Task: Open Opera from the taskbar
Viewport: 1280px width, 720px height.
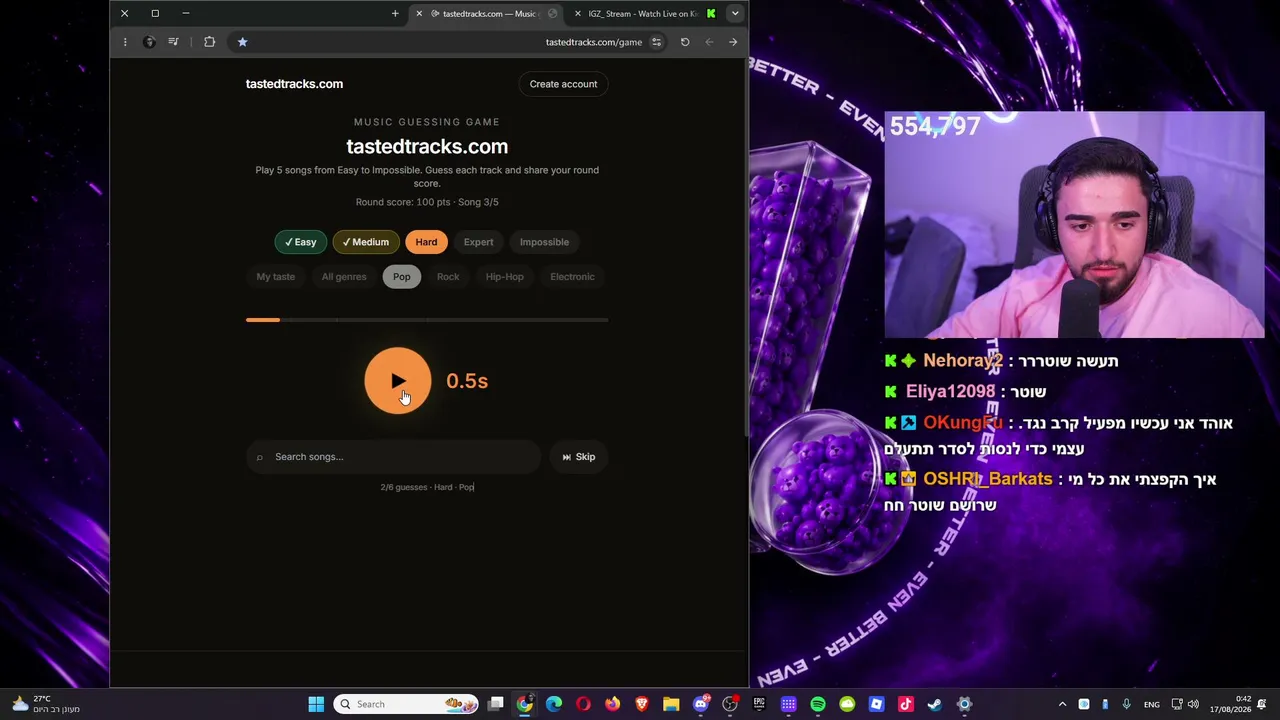Action: click(x=583, y=704)
